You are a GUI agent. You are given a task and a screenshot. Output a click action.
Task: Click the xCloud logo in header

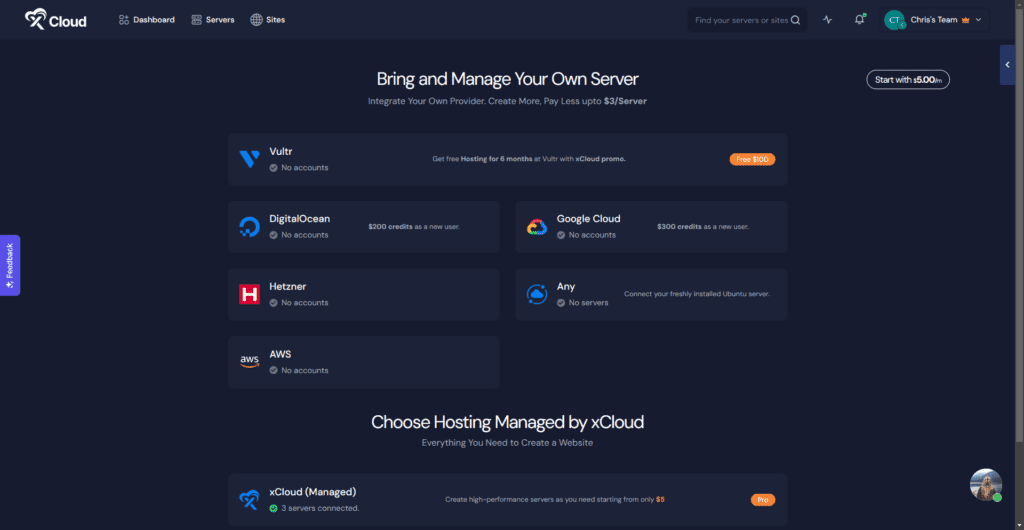[x=56, y=19]
